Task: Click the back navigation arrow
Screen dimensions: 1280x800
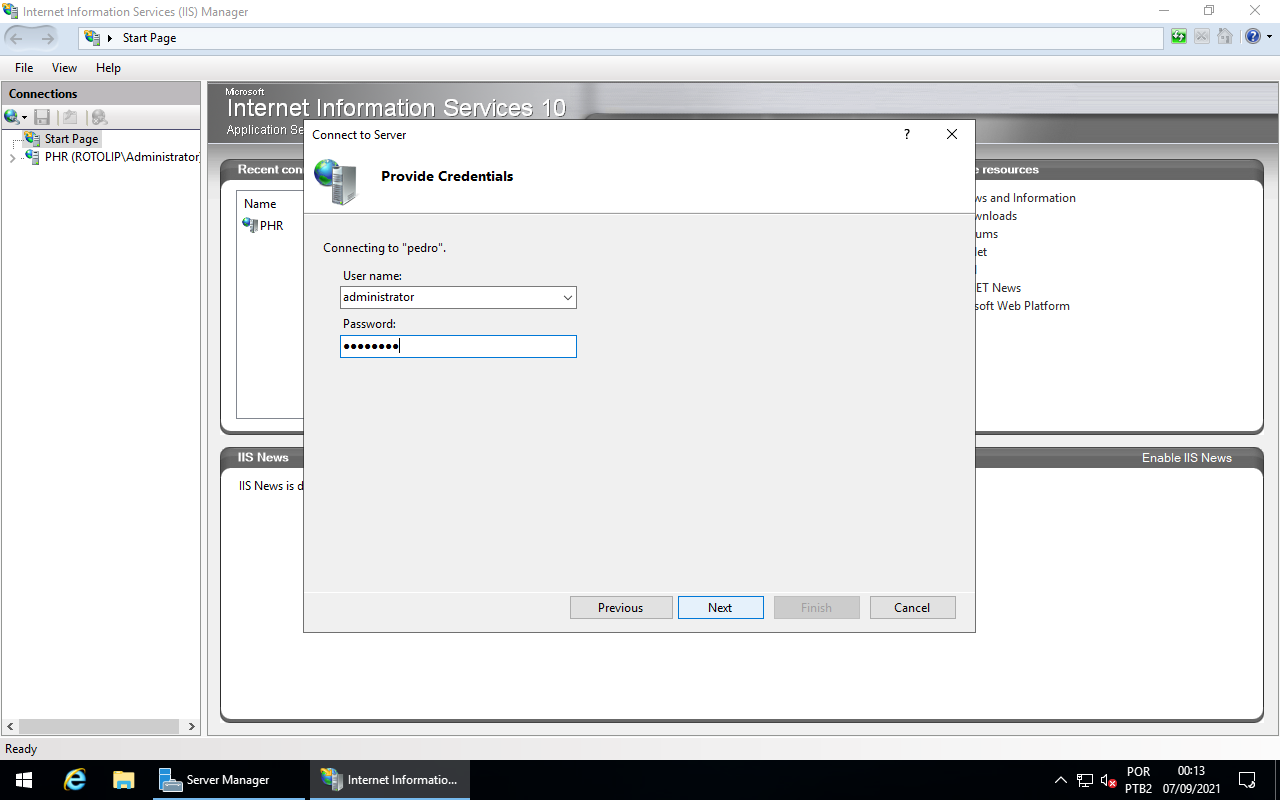Action: pos(15,37)
